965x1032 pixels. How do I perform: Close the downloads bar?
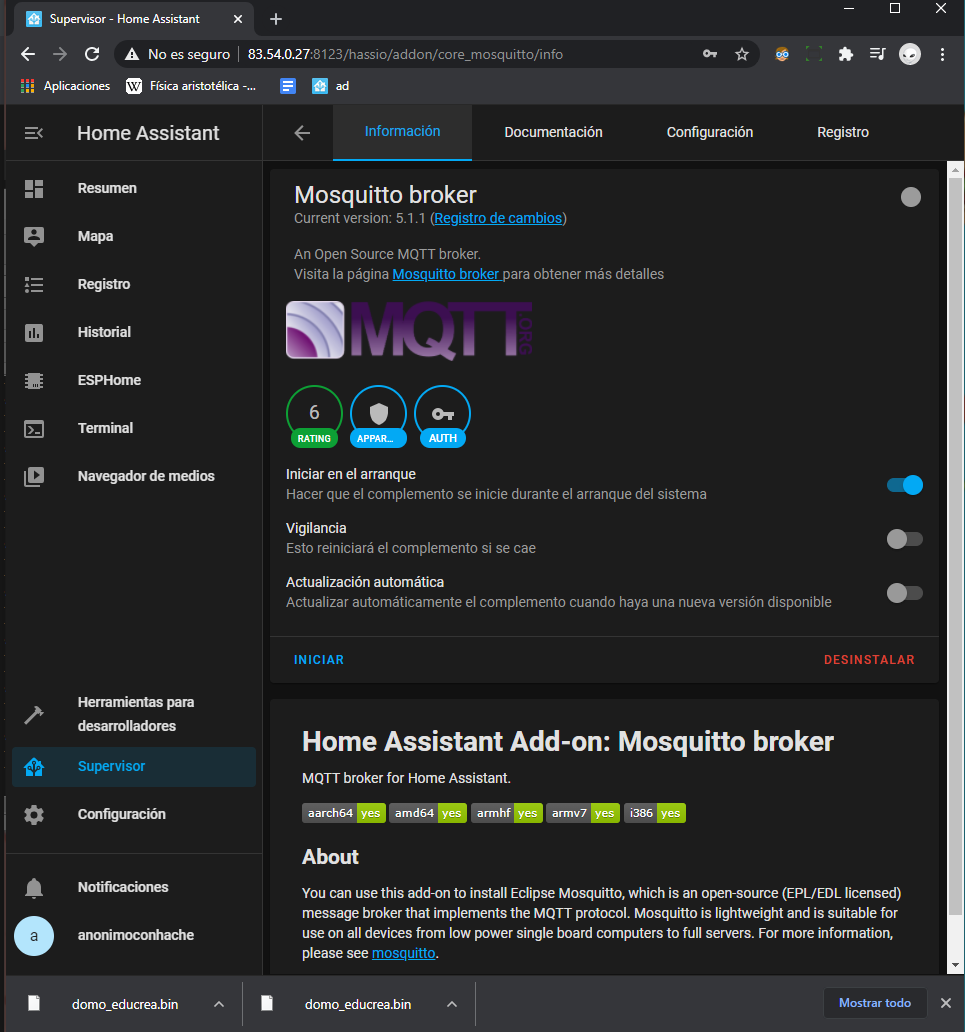click(x=945, y=1003)
